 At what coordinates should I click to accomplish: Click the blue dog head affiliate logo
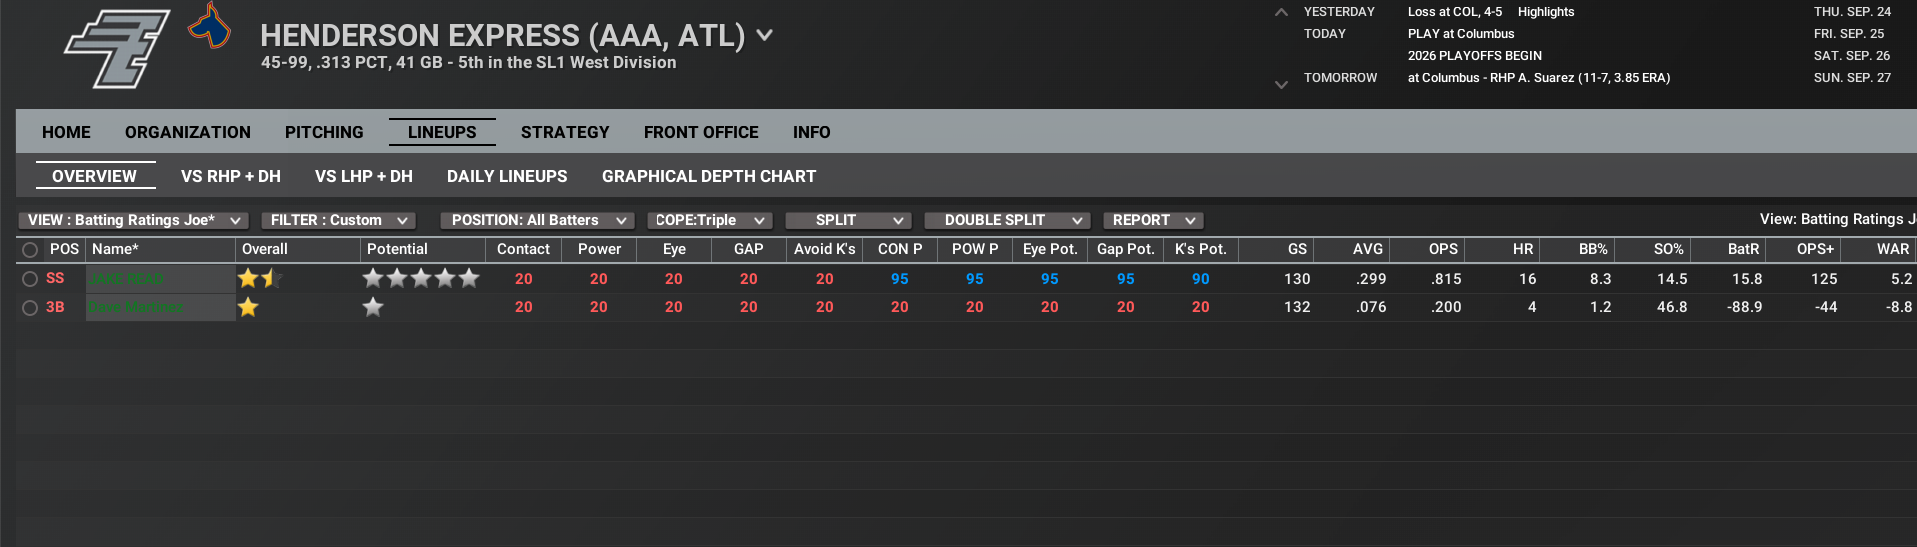coord(209,26)
